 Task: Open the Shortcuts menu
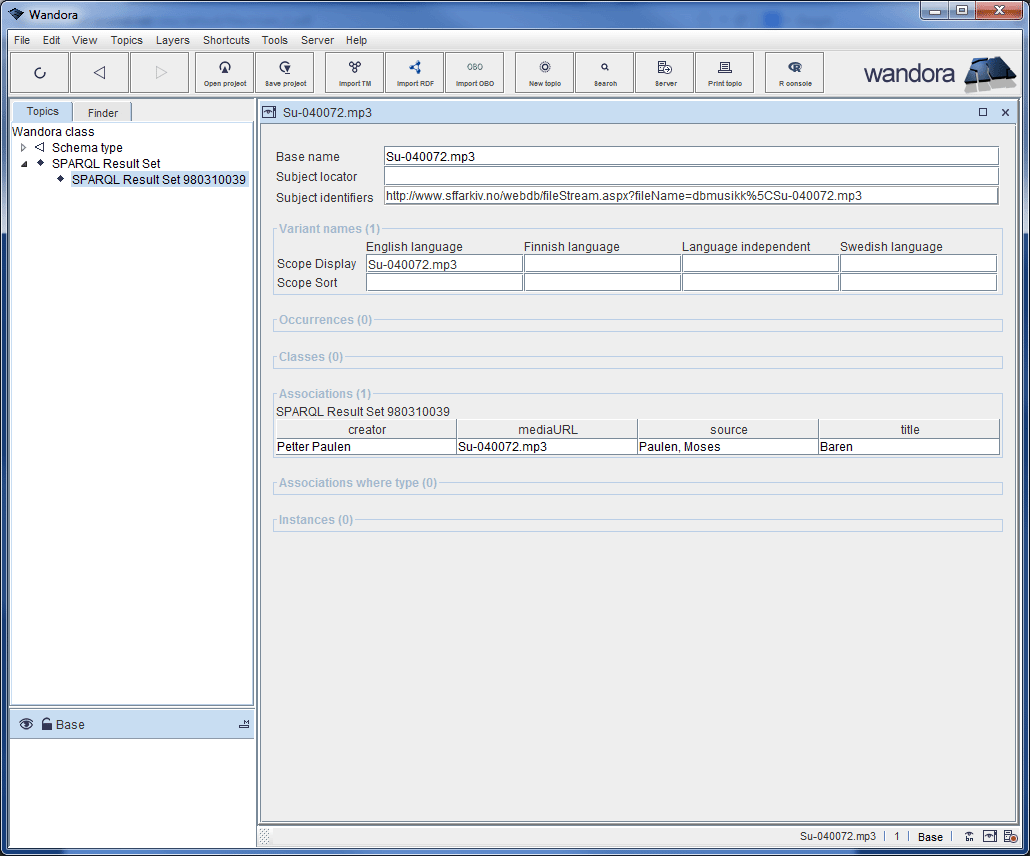[x=225, y=40]
